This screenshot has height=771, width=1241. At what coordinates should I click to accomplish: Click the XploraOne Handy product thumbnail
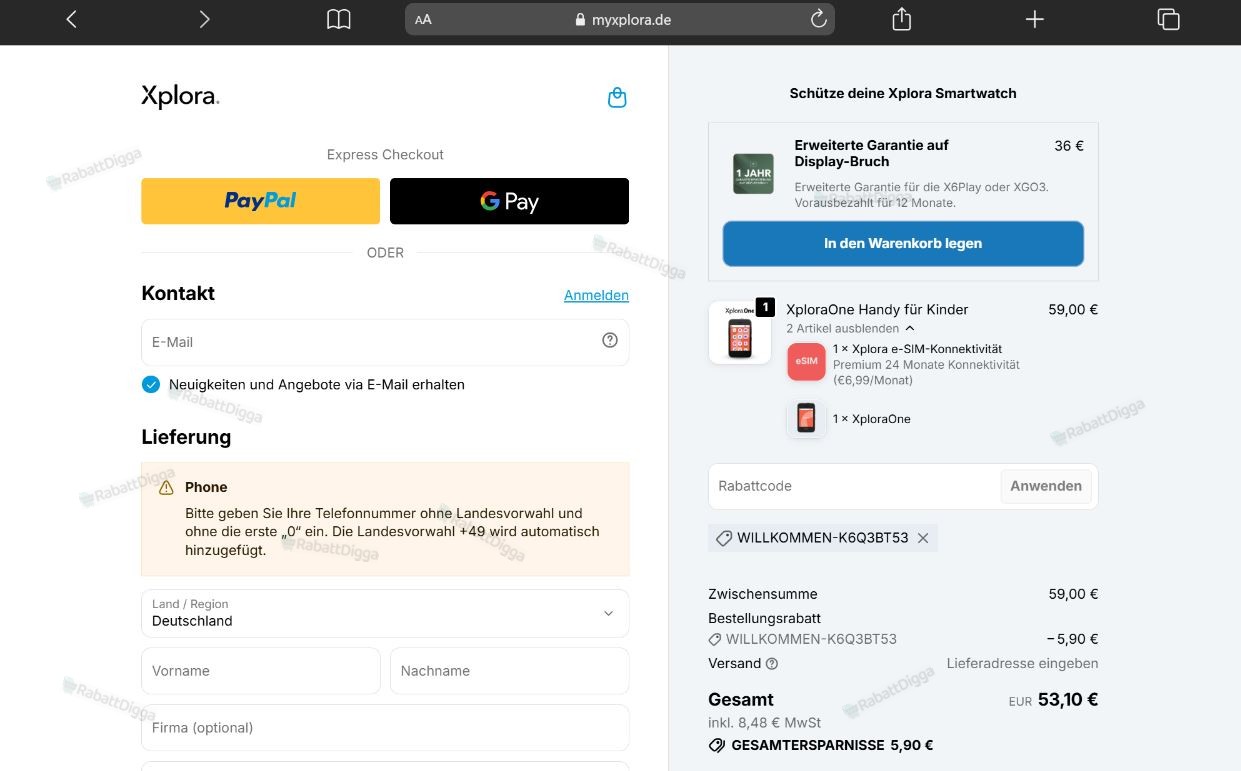tap(740, 333)
